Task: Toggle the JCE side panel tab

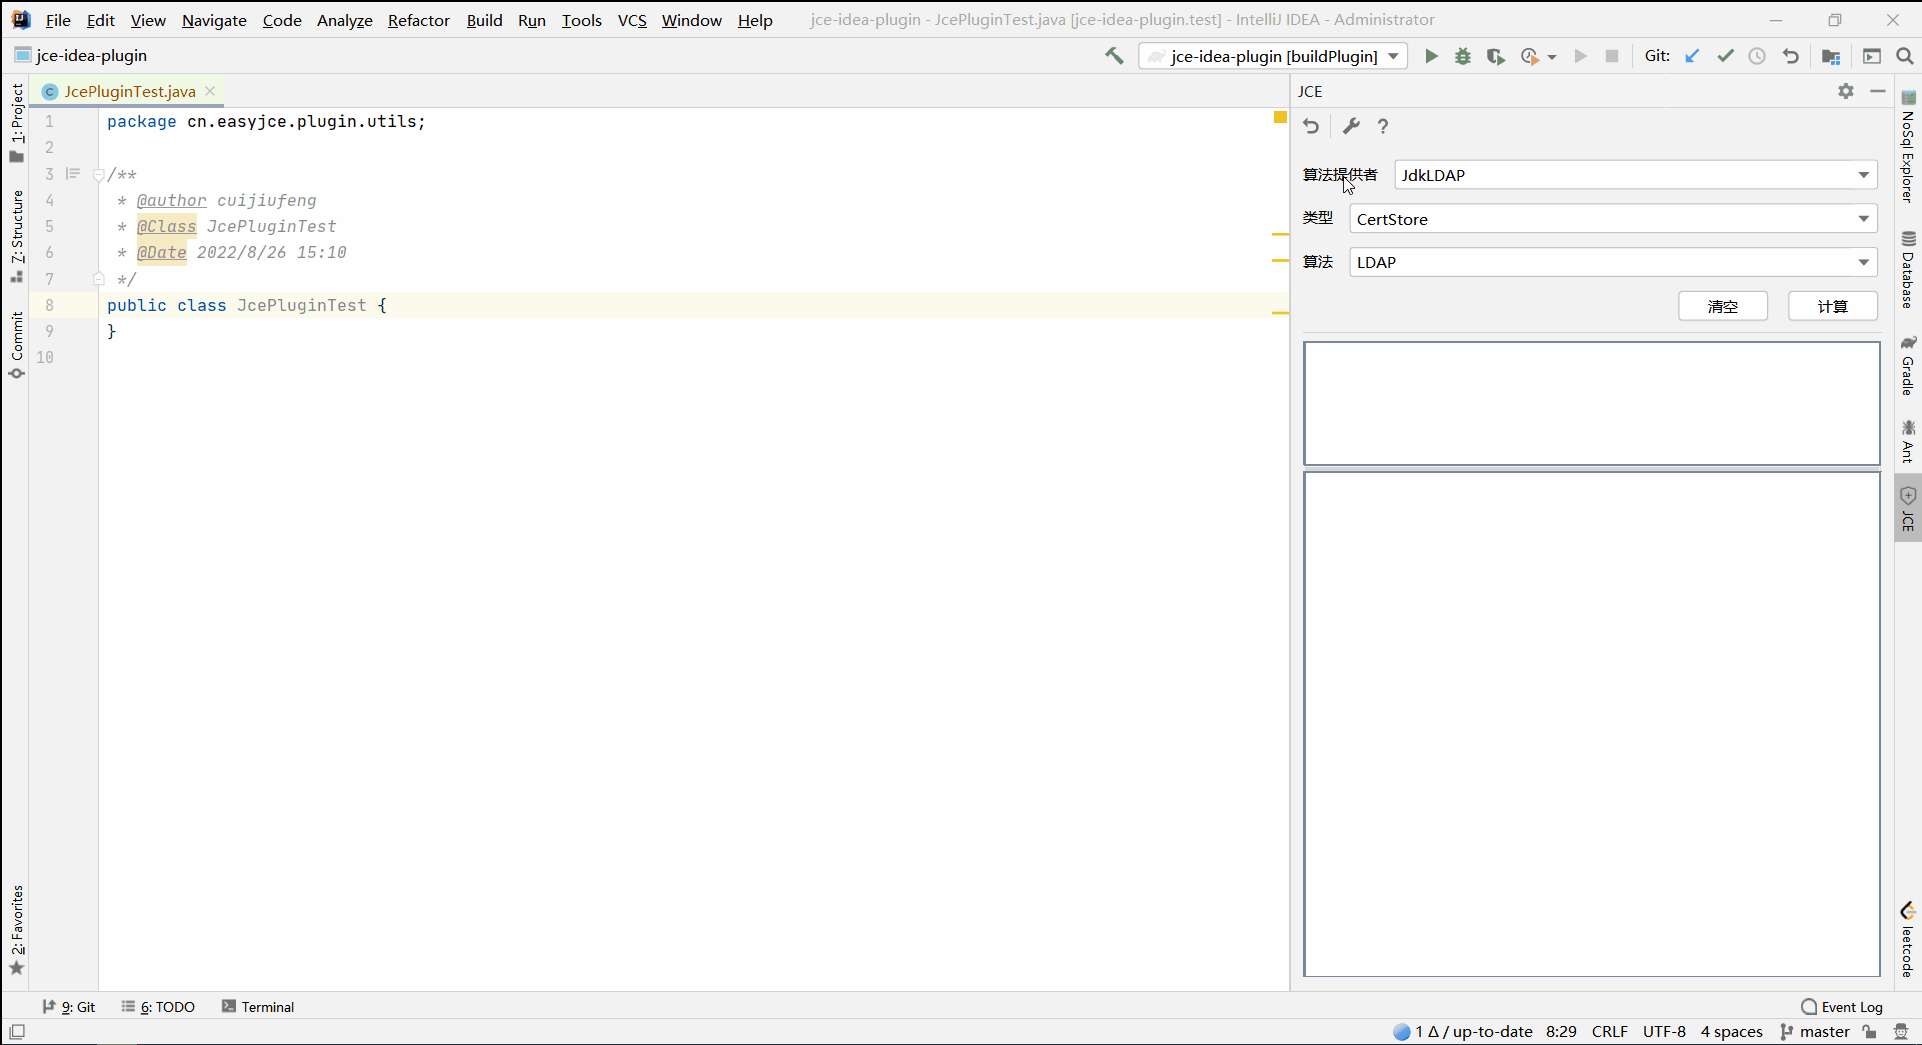Action: coord(1908,508)
